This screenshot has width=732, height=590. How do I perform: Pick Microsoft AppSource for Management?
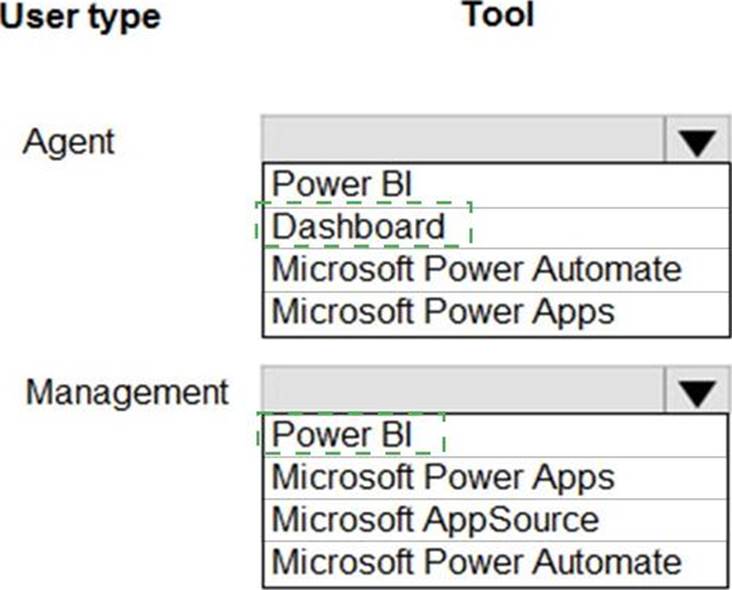point(435,520)
